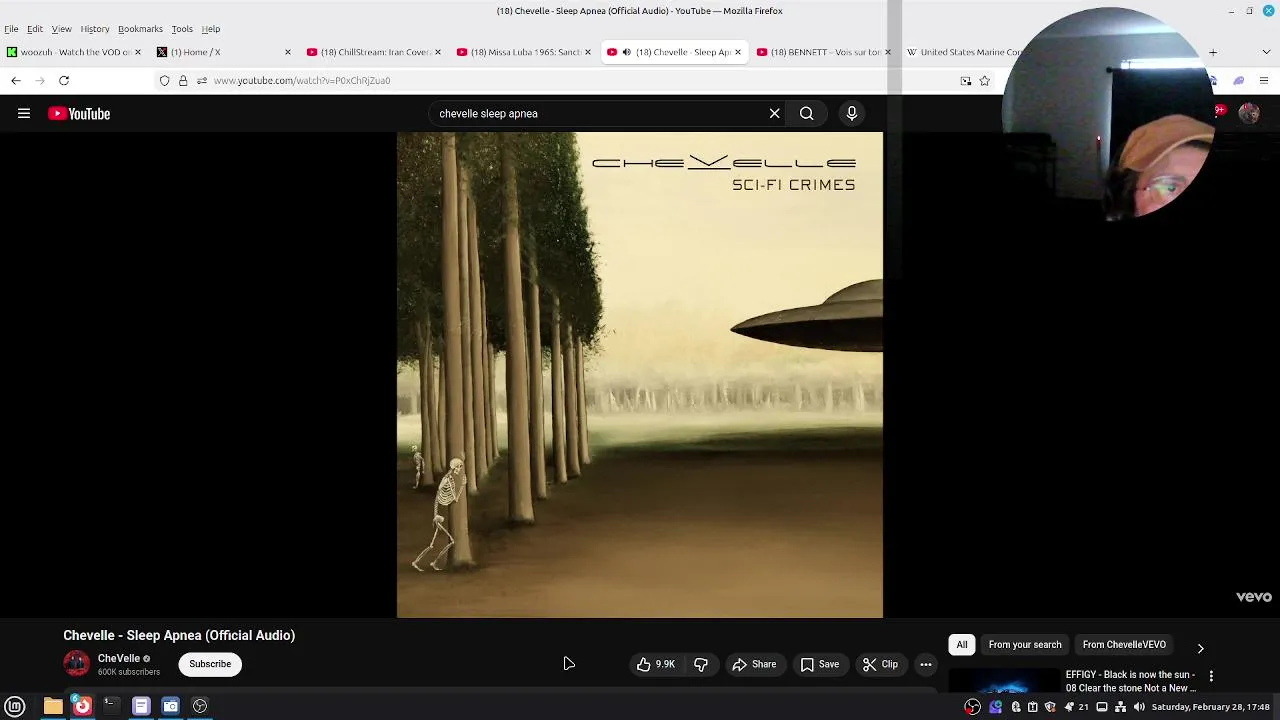Open file manager folder in taskbar
This screenshot has width=1280, height=720.
[53, 706]
